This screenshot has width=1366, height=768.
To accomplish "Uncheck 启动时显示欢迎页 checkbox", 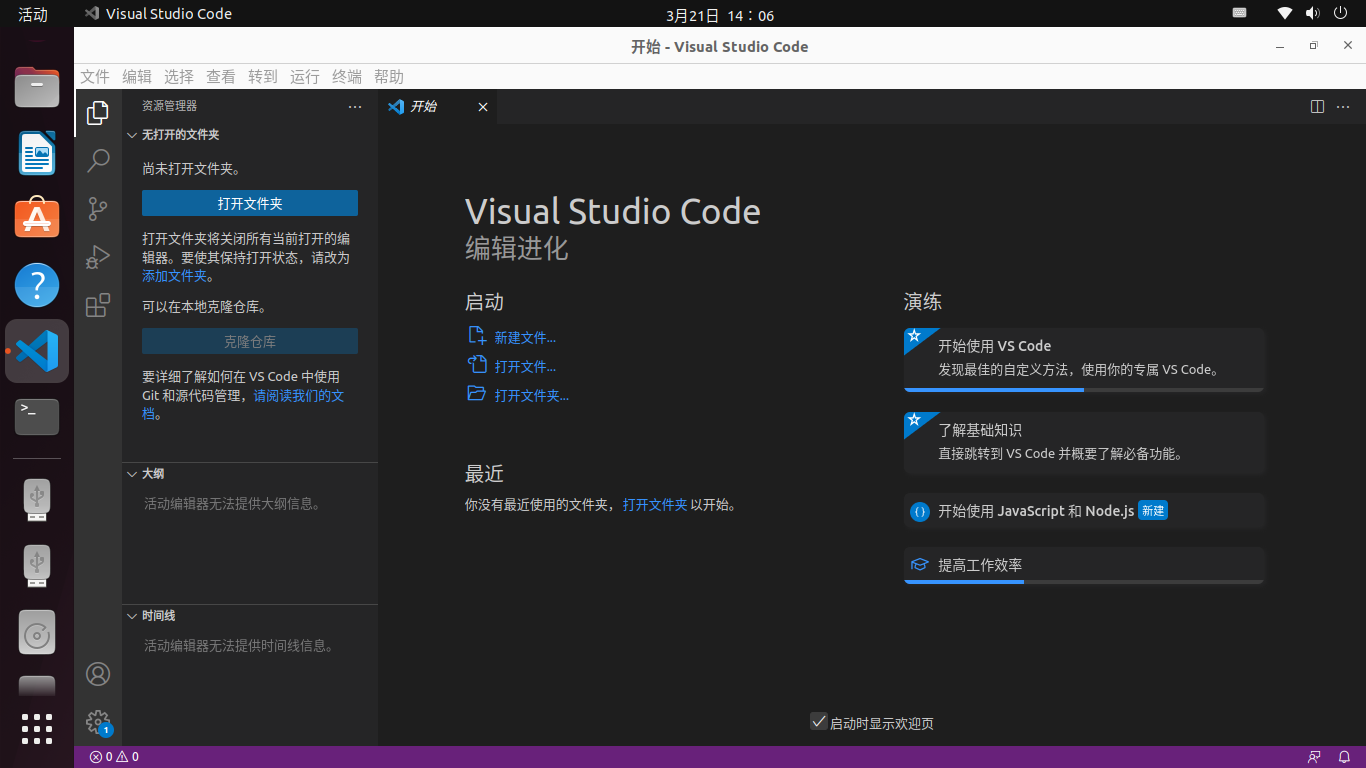I will click(819, 721).
